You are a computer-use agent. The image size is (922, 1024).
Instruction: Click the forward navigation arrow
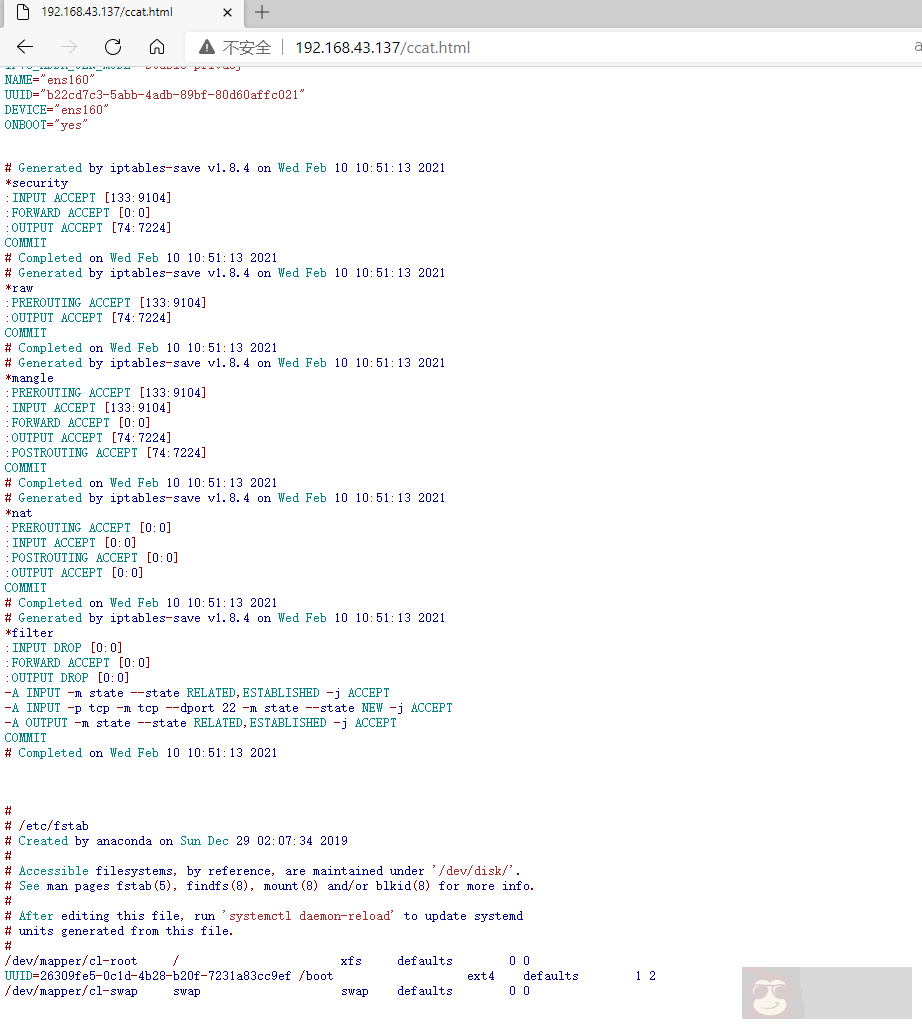click(69, 47)
